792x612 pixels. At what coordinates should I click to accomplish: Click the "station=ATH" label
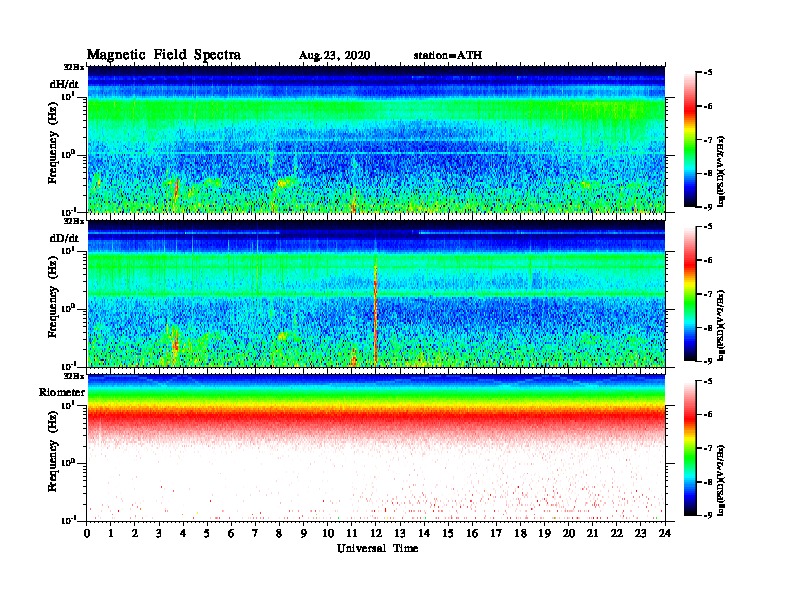448,55
